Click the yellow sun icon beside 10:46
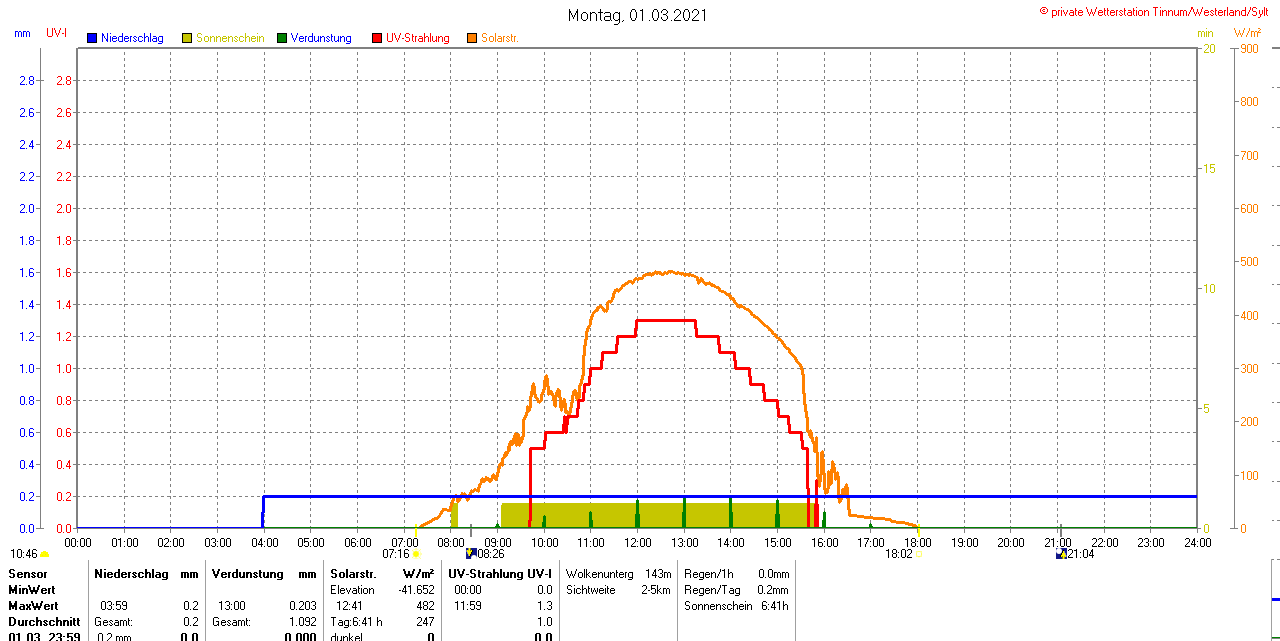The height and width of the screenshot is (641, 1280). pyautogui.click(x=44, y=554)
